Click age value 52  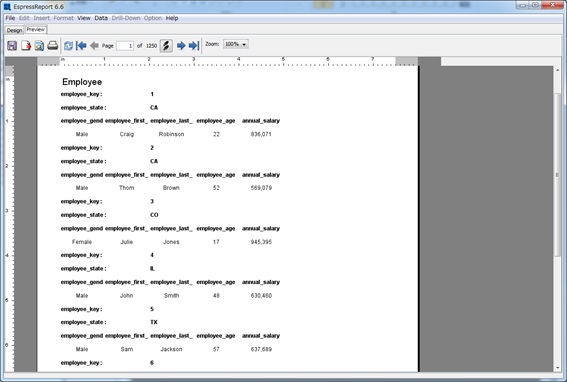click(x=216, y=188)
